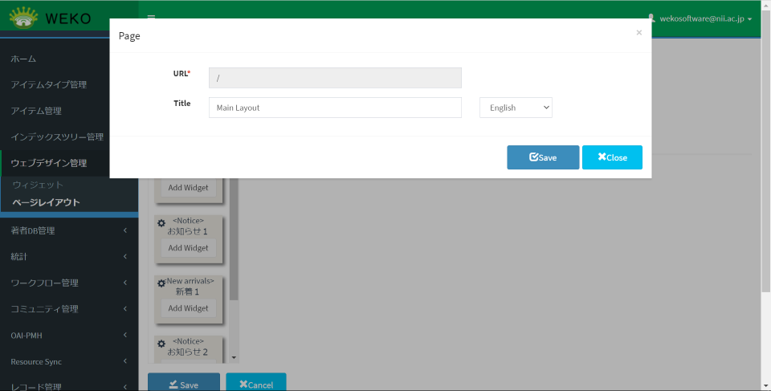Open the English language dropdown

[x=516, y=108]
